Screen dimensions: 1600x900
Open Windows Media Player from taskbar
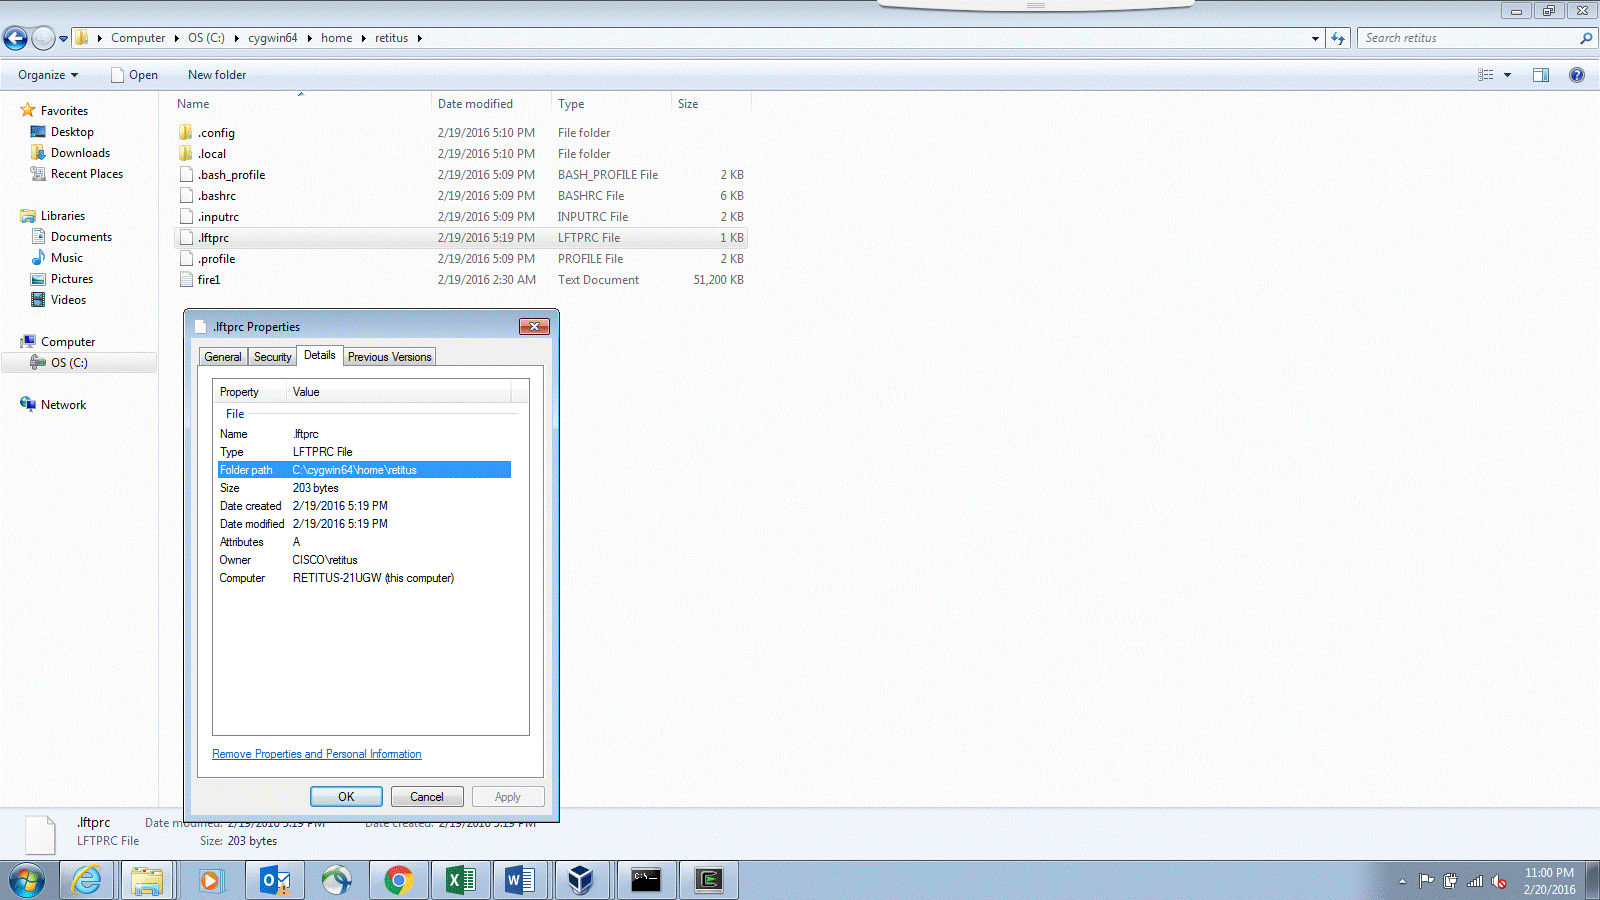(211, 880)
